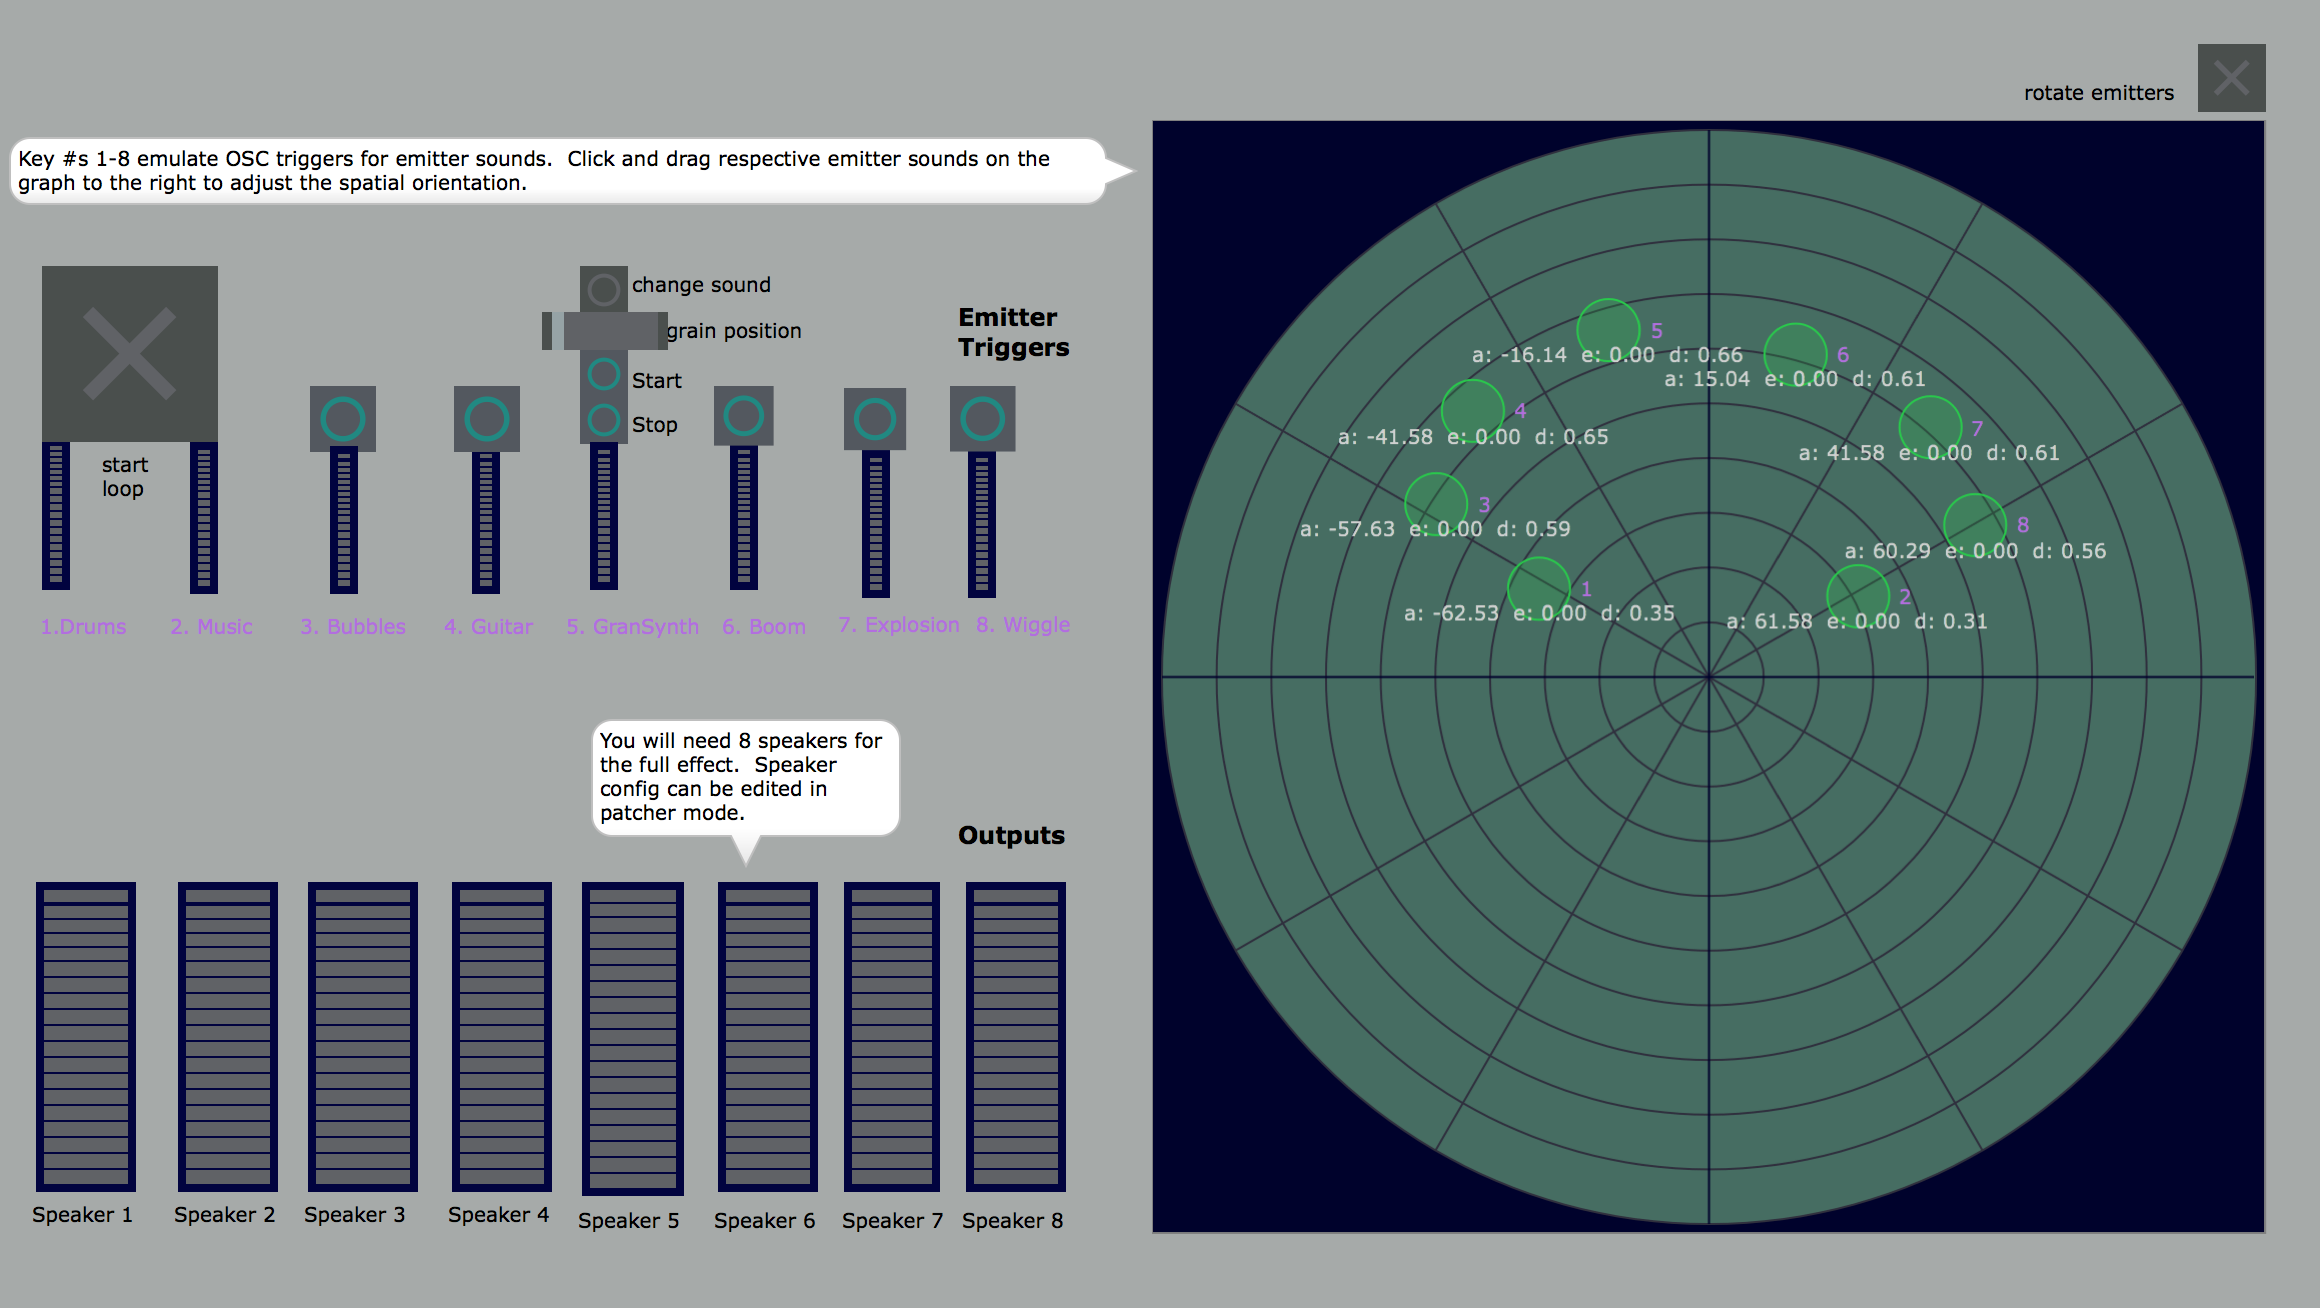Select emitter 4 circle on the graph
Image resolution: width=2320 pixels, height=1308 pixels.
[1473, 411]
